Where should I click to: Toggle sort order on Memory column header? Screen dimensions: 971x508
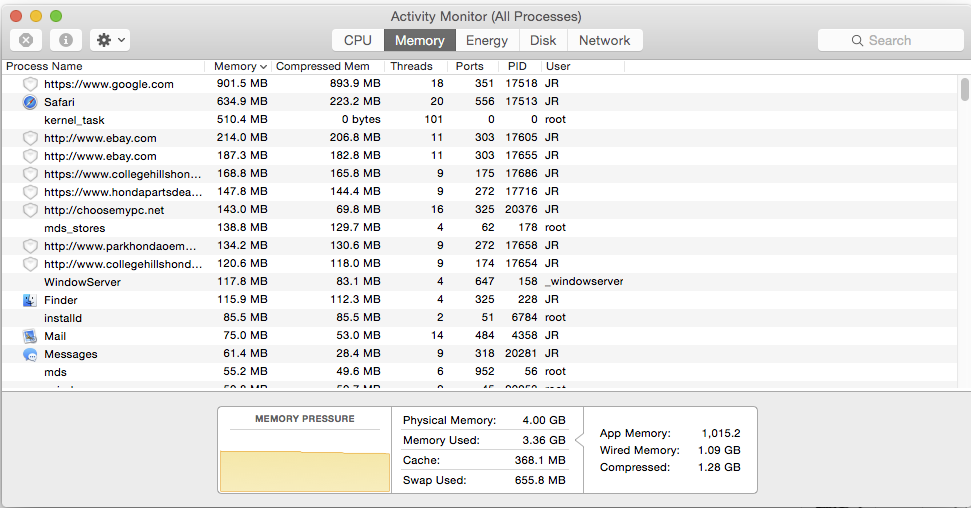tap(240, 66)
